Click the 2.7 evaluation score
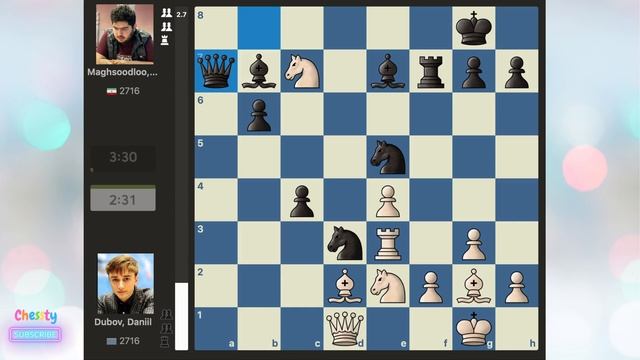640x360 pixels. [x=182, y=15]
